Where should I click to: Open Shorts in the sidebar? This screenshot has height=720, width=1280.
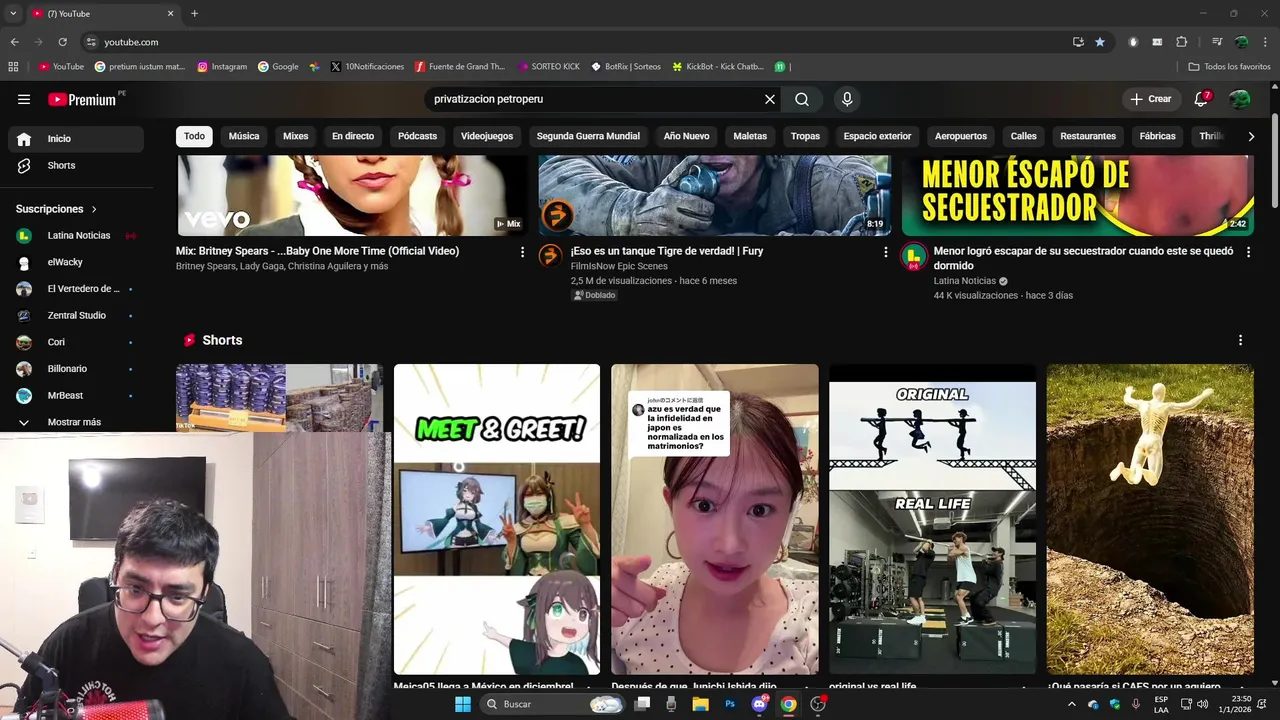(x=76, y=165)
